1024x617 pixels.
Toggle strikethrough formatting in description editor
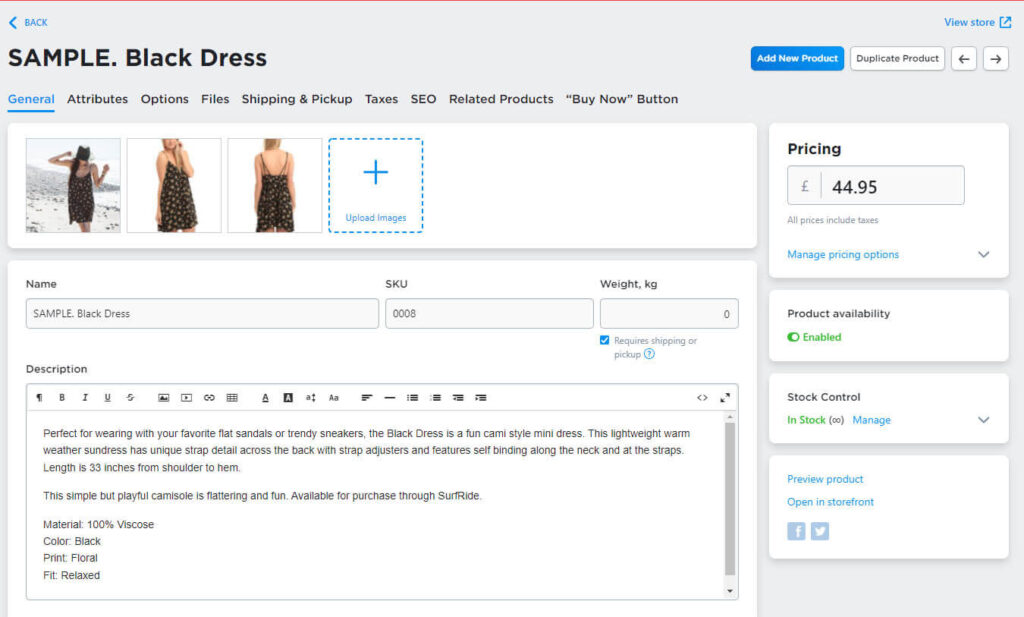pos(131,398)
